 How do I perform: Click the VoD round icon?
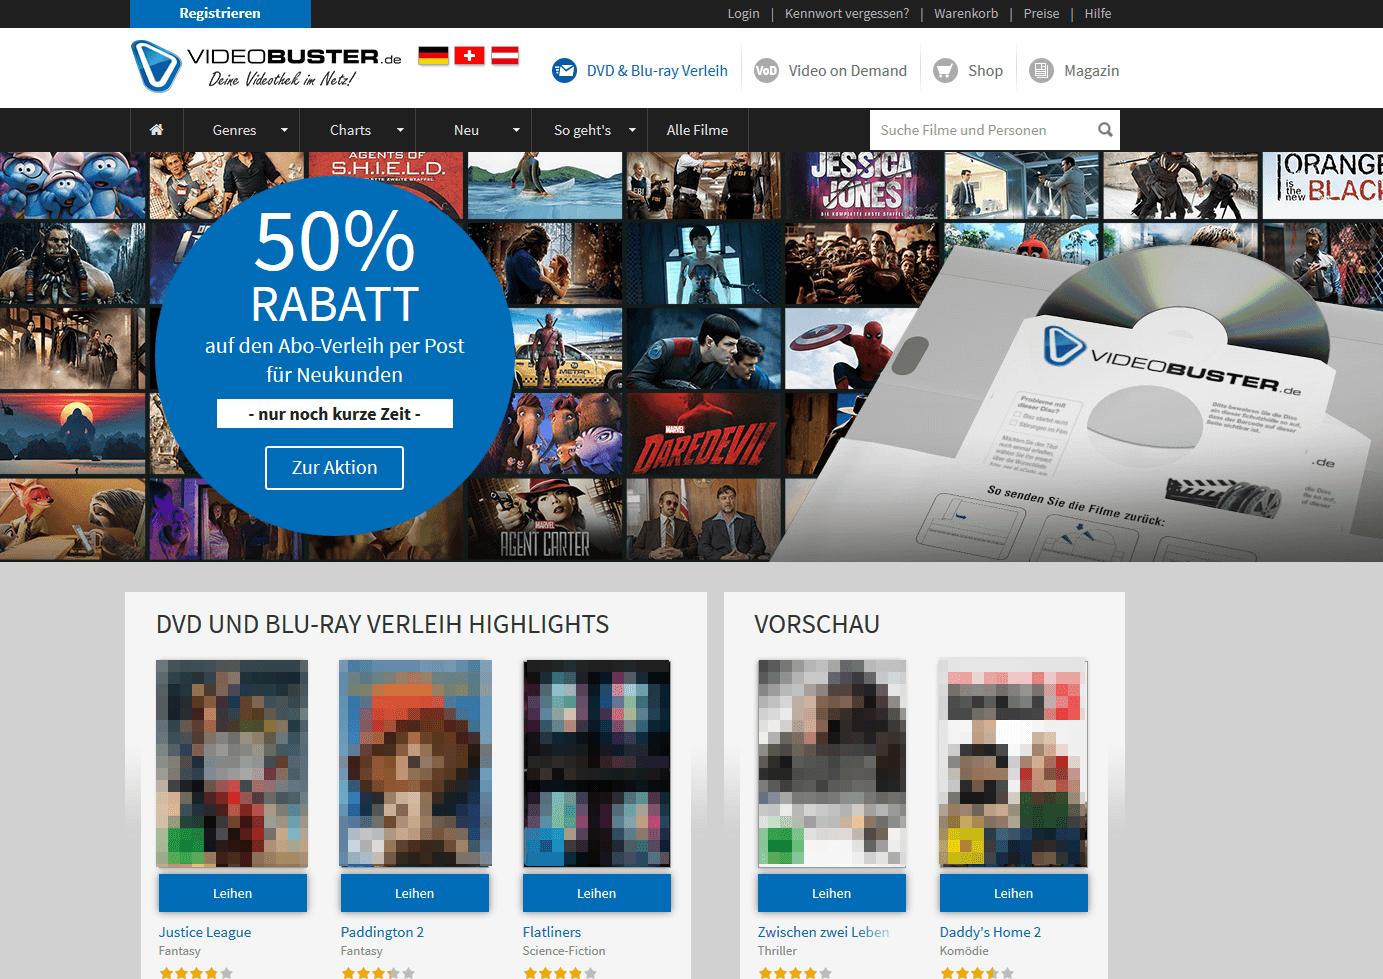click(766, 71)
